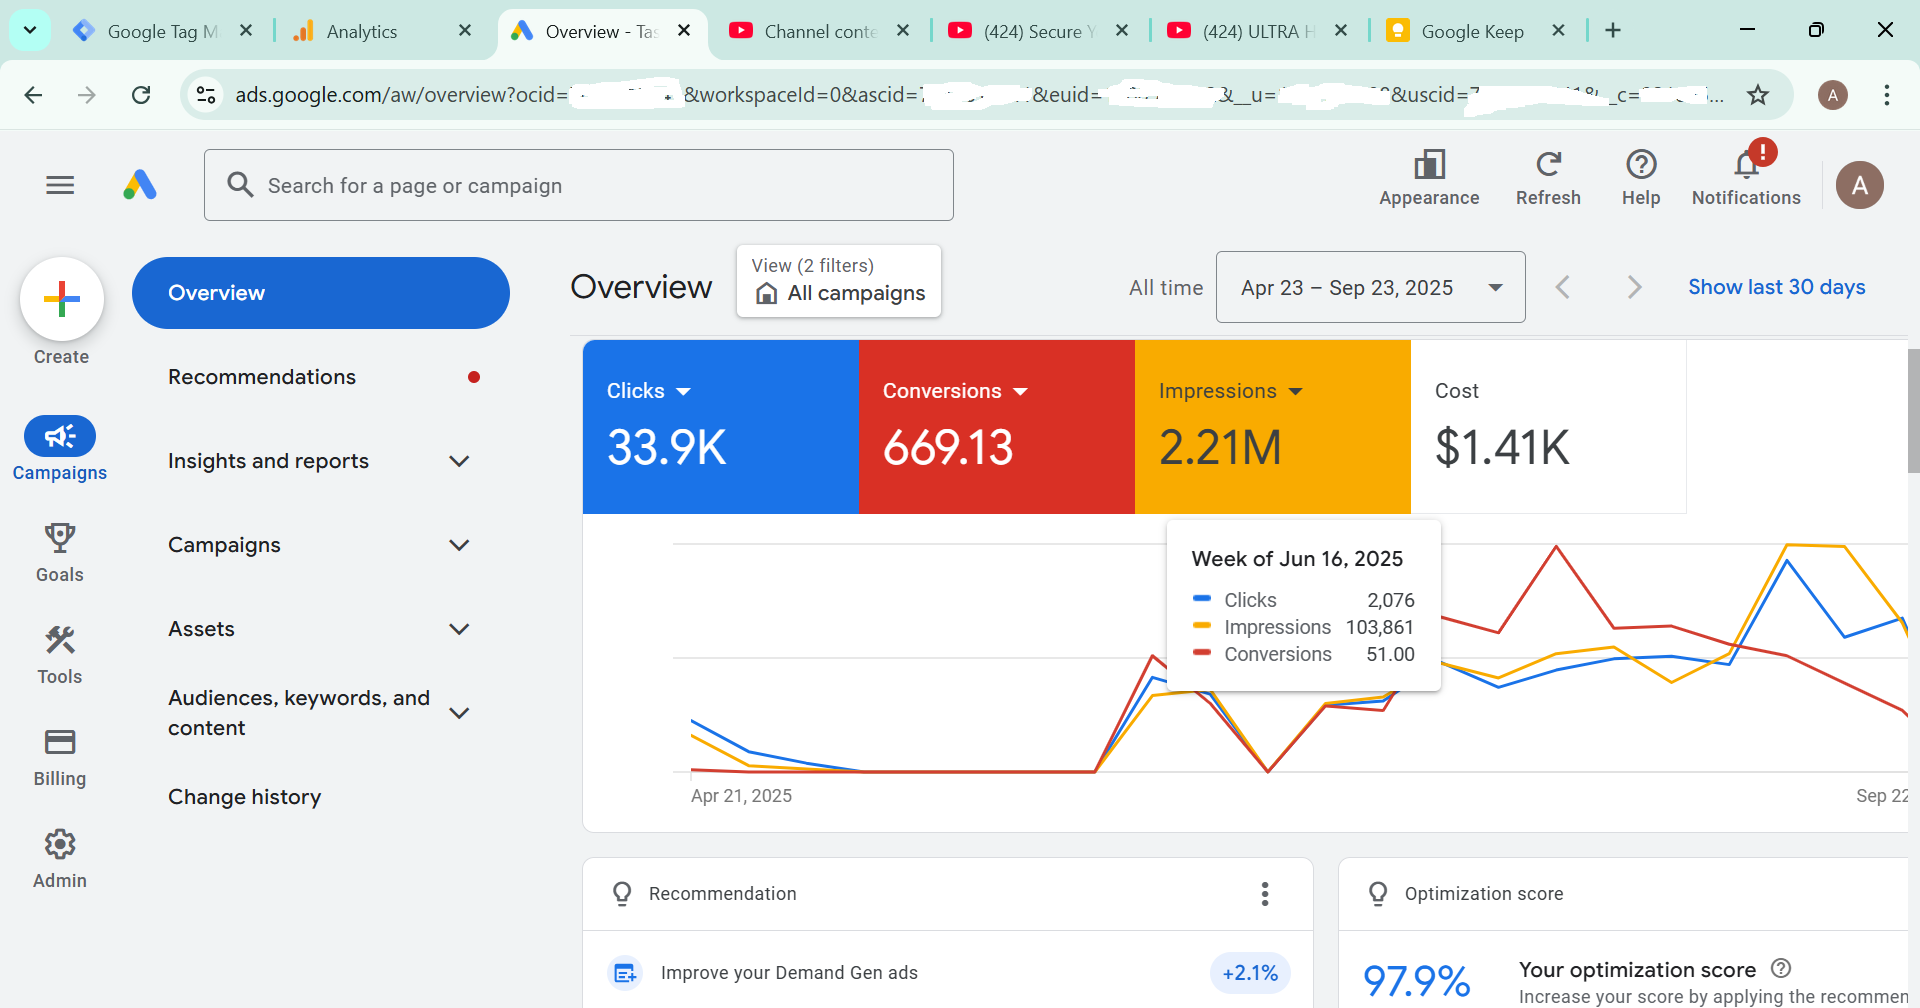Click the Refresh icon in header
Viewport: 1920px width, 1008px height.
coord(1548,165)
